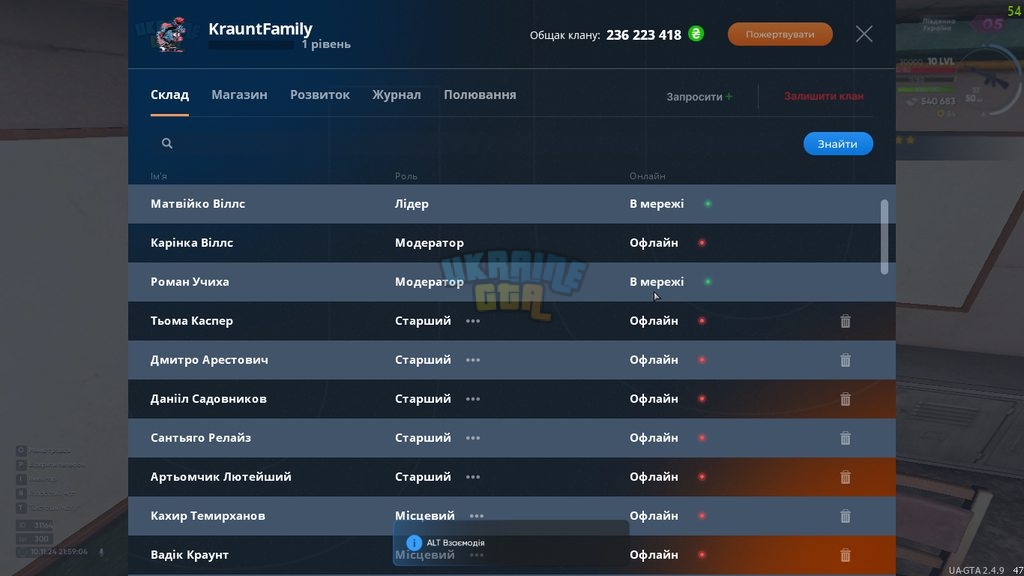Click Запросити to invite a member
This screenshot has height=576, width=1024.
(699, 97)
